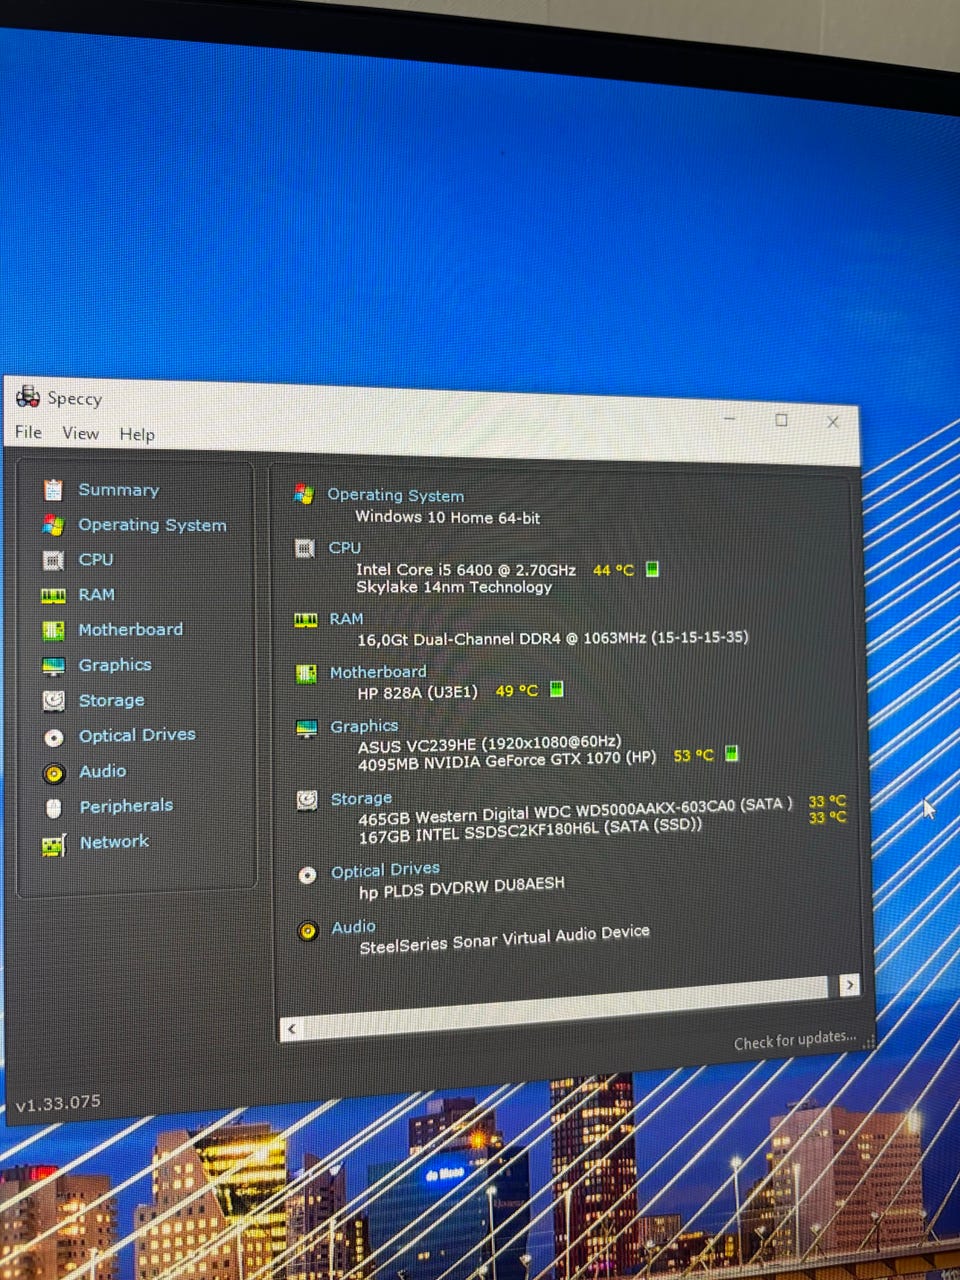The width and height of the screenshot is (960, 1280).
Task: Open the Storage heading link in summary
Action: coord(361,798)
